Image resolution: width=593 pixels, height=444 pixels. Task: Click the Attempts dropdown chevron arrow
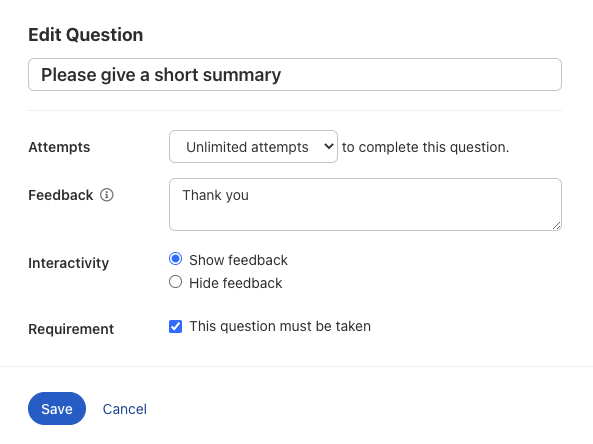(x=329, y=147)
